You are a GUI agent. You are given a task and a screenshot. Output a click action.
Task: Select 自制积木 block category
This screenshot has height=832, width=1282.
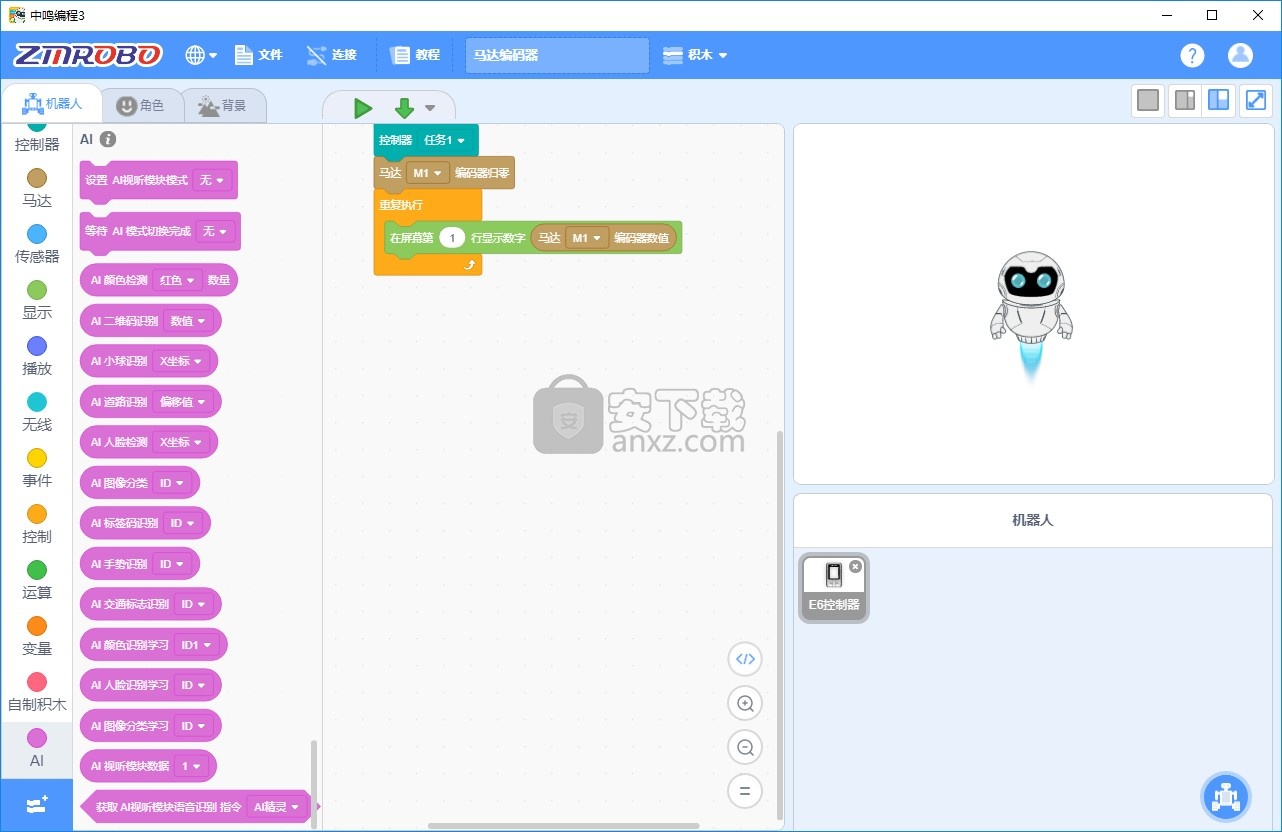37,693
